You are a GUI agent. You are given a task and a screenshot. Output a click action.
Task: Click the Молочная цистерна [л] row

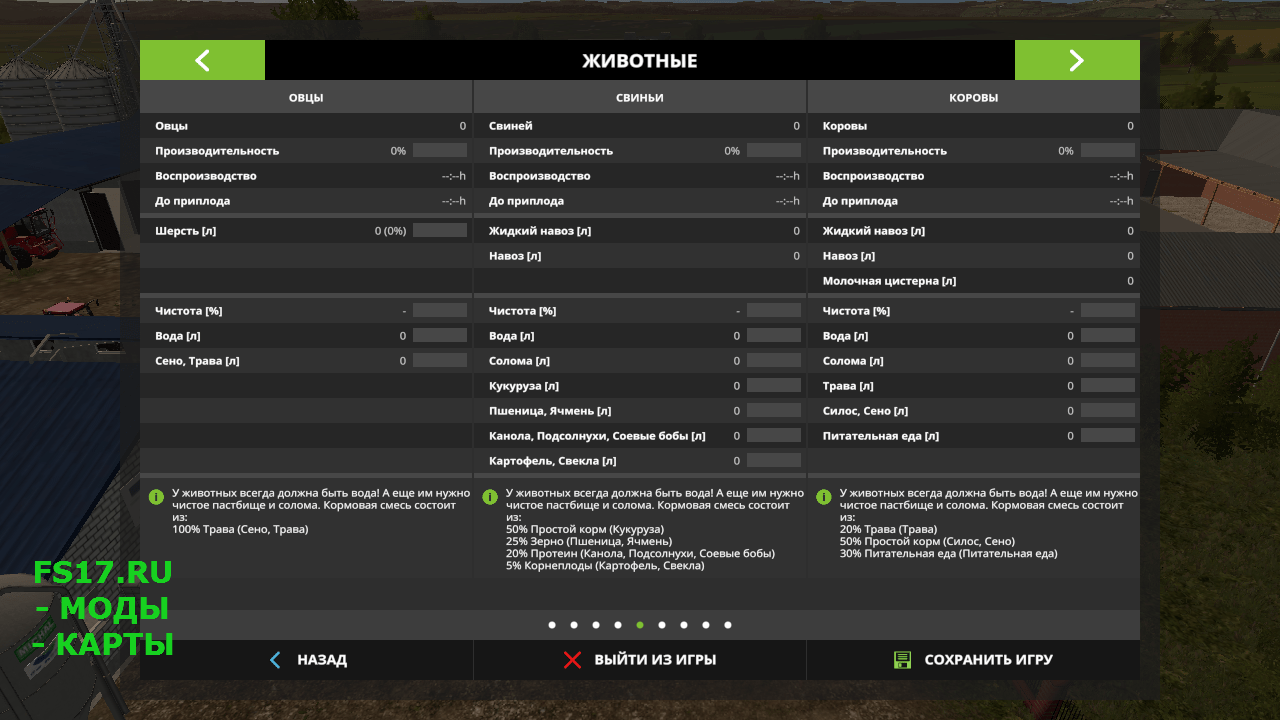973,281
